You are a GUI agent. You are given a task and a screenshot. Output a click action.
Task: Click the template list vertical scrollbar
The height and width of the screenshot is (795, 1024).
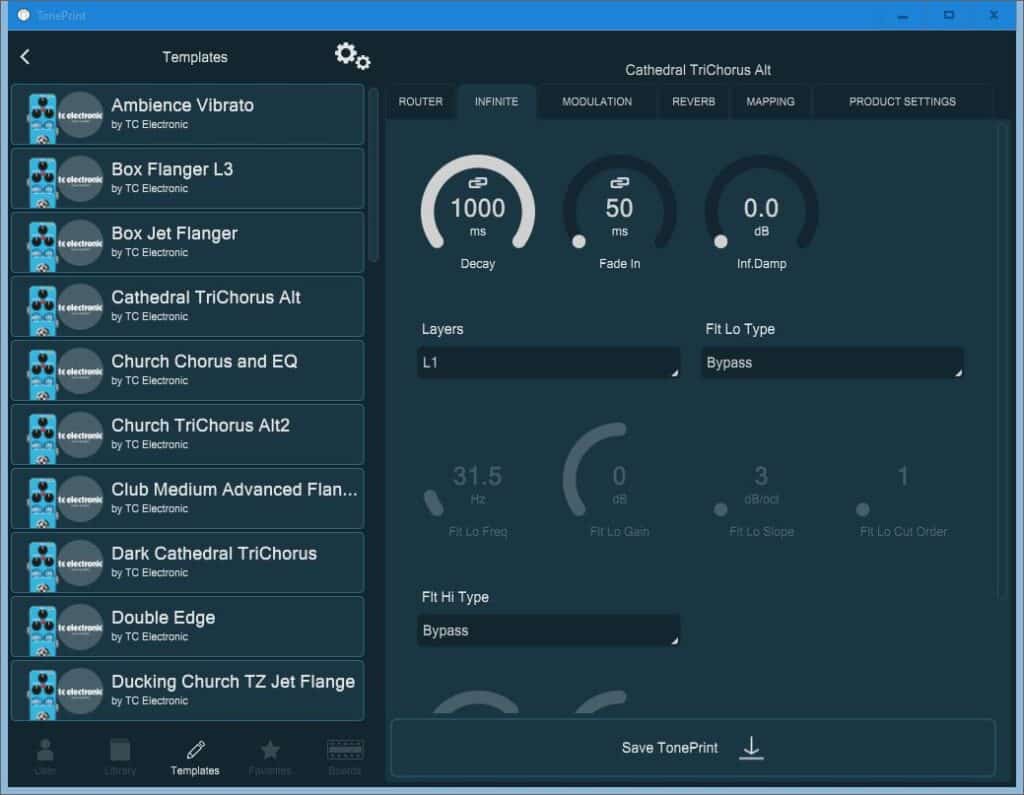[x=373, y=175]
